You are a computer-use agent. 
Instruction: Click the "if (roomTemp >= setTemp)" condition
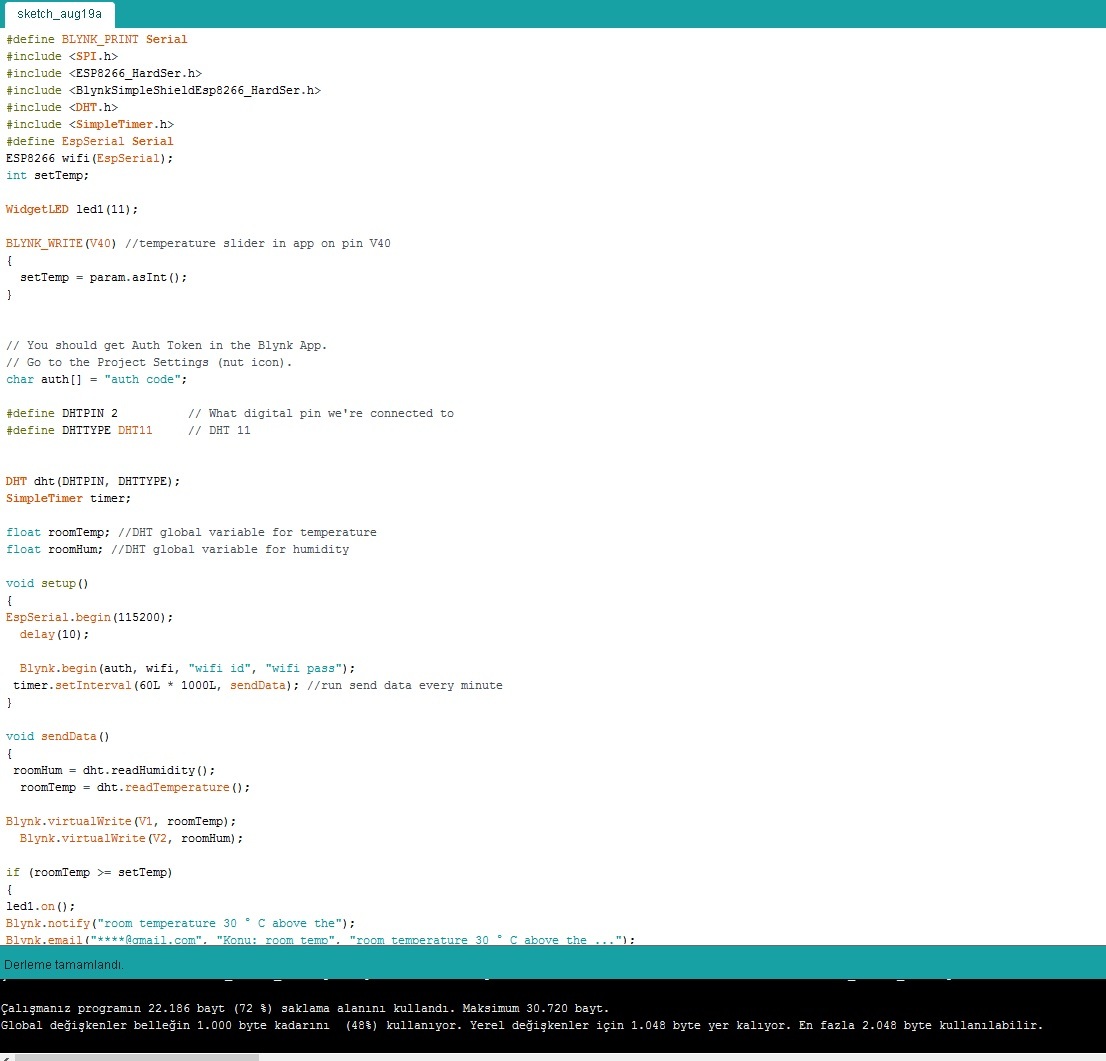pos(90,872)
